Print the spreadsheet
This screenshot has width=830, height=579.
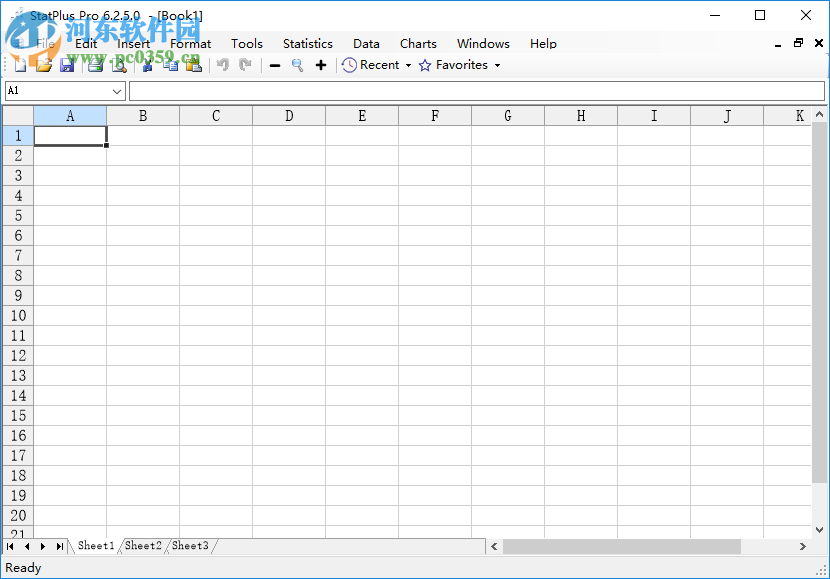[x=95, y=64]
